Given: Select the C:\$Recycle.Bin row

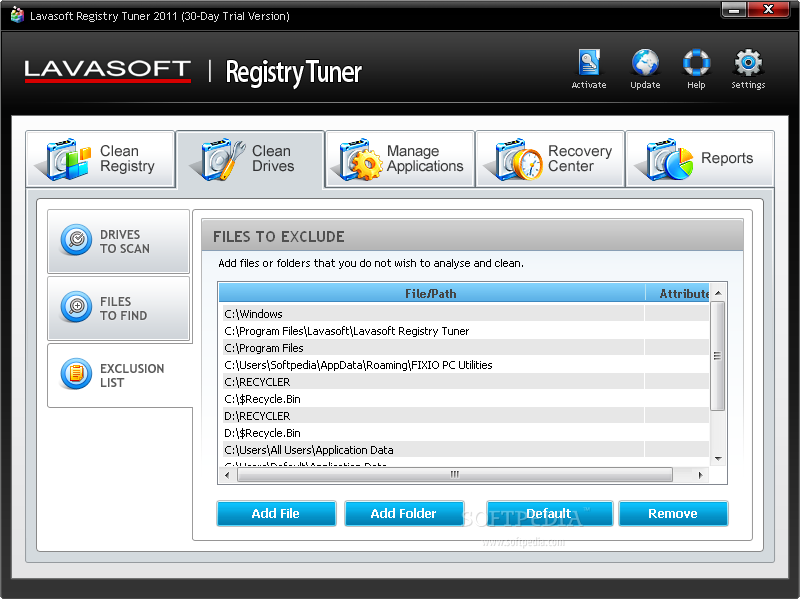Looking at the screenshot, I should 464,399.
